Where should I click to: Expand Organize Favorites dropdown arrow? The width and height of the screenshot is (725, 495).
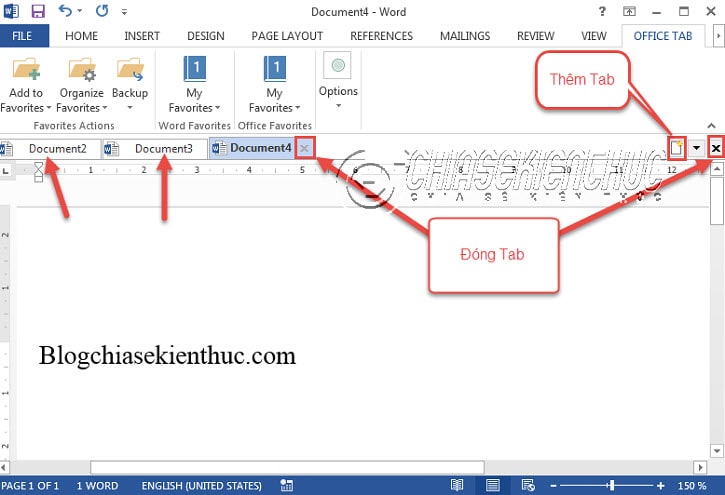pos(105,108)
